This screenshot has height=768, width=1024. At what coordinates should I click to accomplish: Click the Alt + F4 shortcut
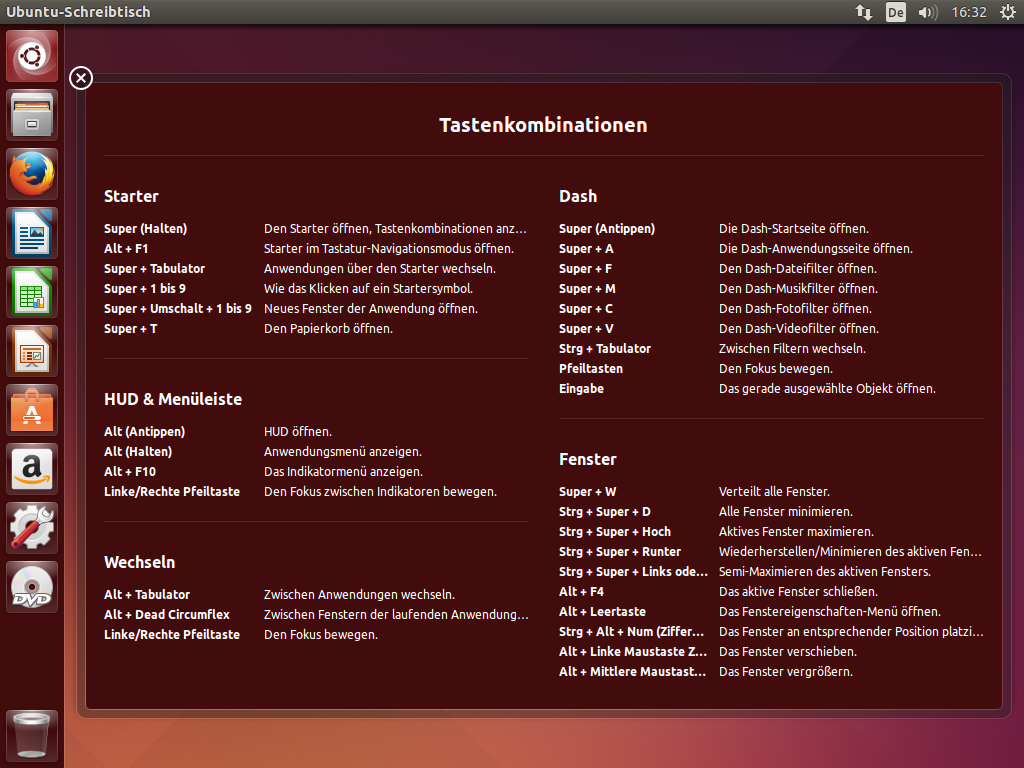[x=581, y=592]
